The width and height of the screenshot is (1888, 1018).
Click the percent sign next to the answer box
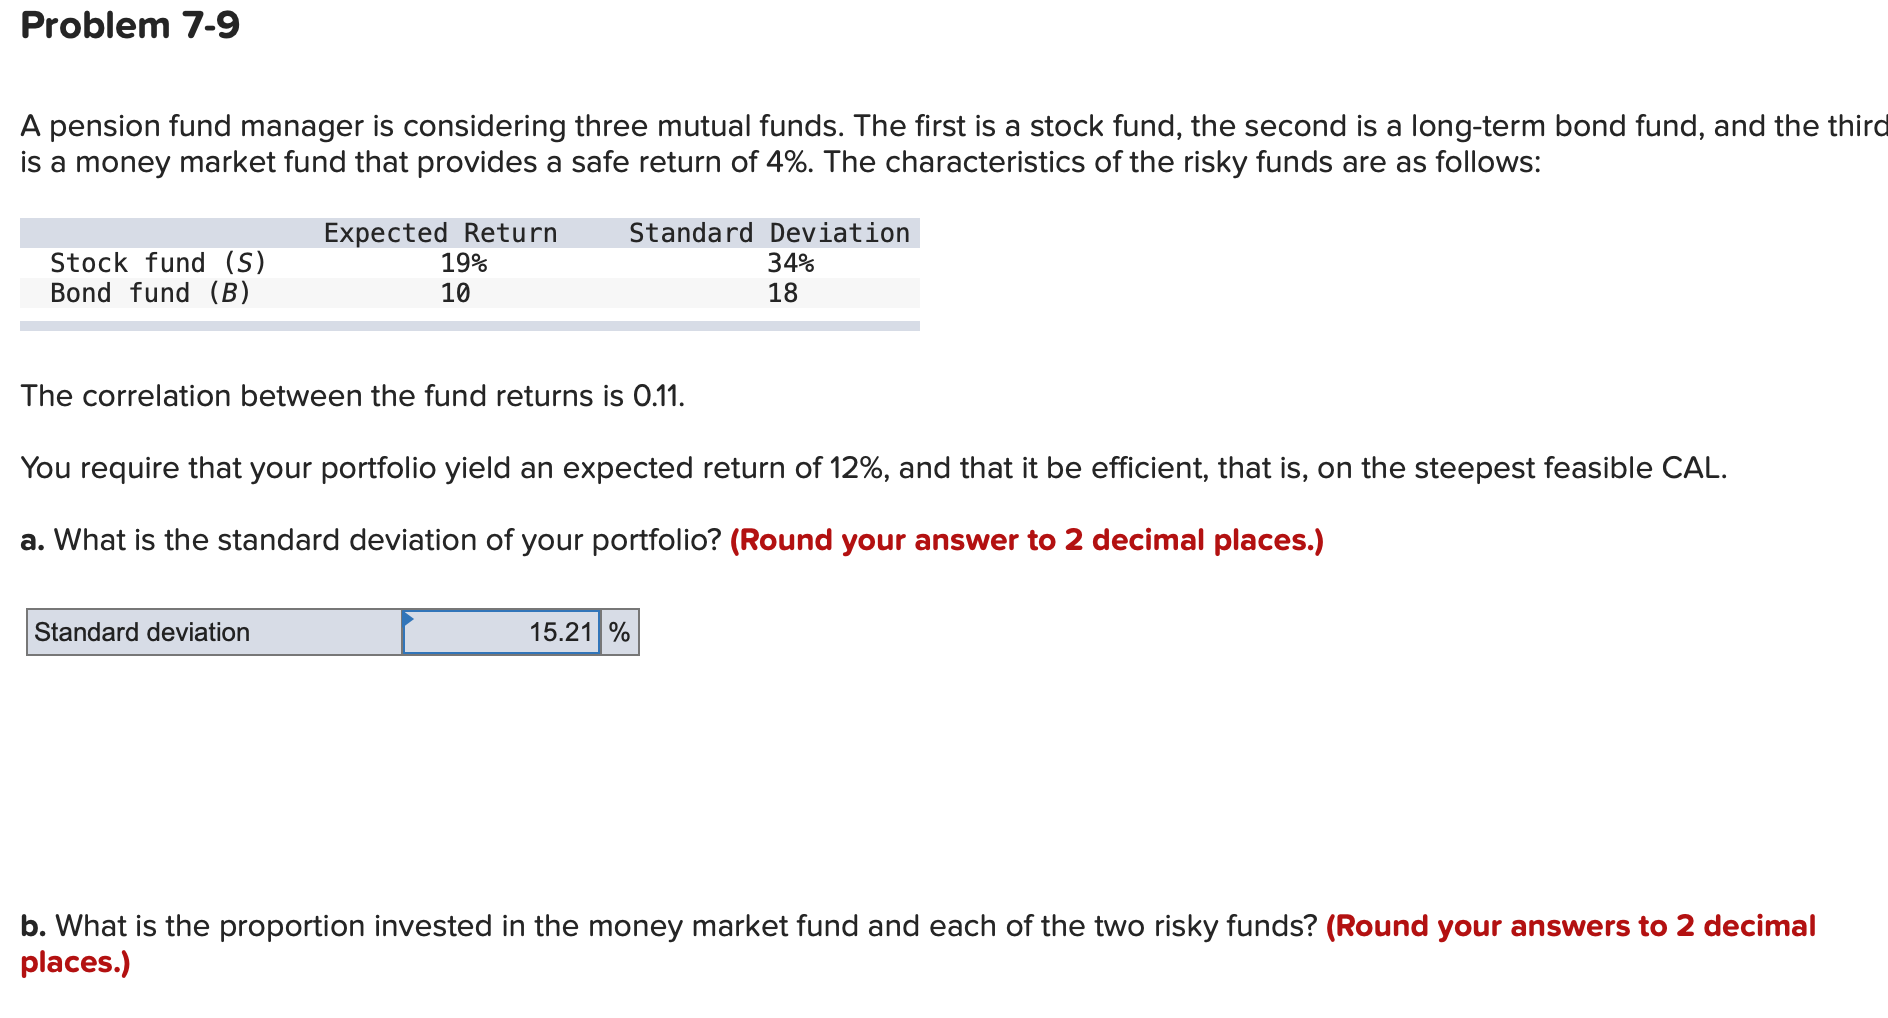[x=618, y=631]
